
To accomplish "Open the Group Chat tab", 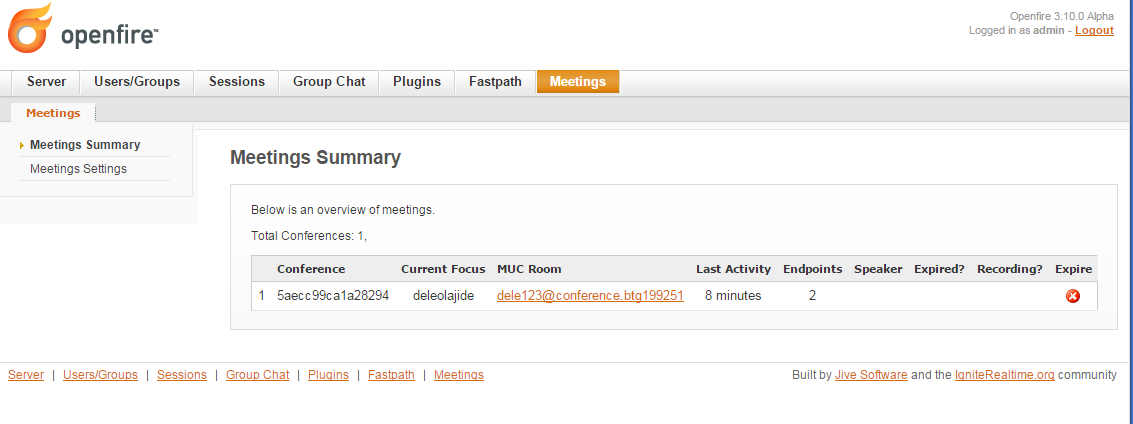I will click(329, 82).
